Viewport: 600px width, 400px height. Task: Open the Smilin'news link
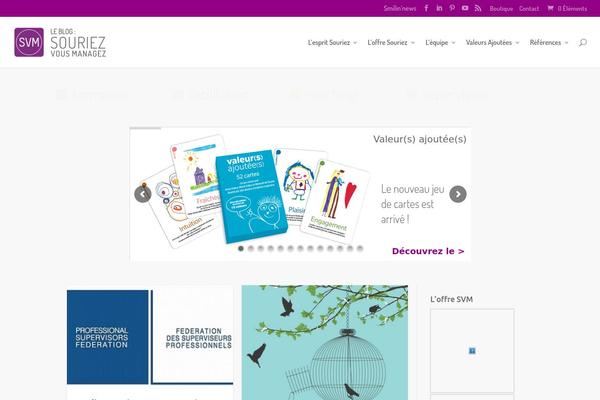(400, 8)
